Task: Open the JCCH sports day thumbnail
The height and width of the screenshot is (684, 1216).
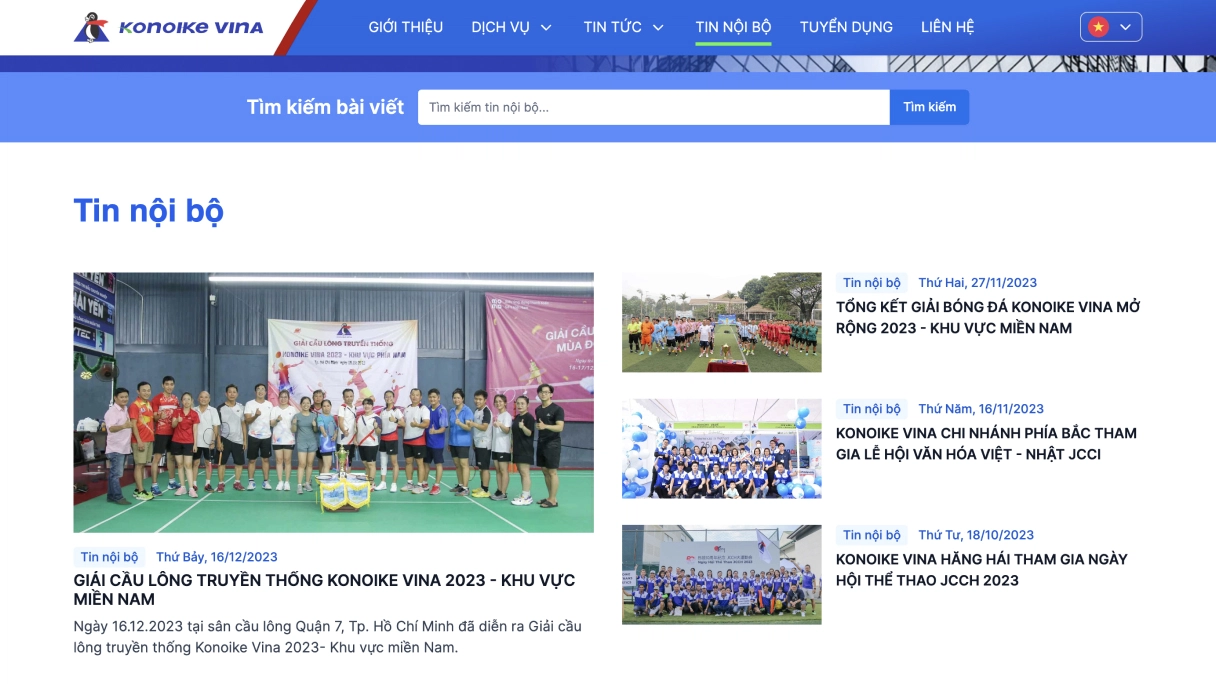Action: click(722, 575)
